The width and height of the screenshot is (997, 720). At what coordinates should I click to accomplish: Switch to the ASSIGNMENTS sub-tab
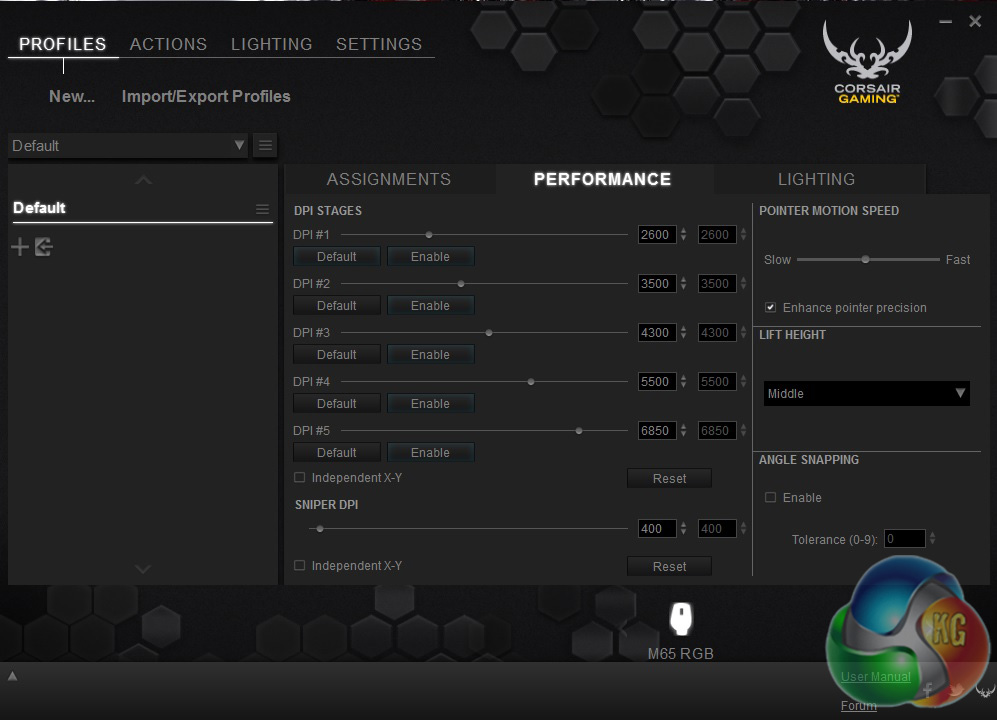point(389,179)
